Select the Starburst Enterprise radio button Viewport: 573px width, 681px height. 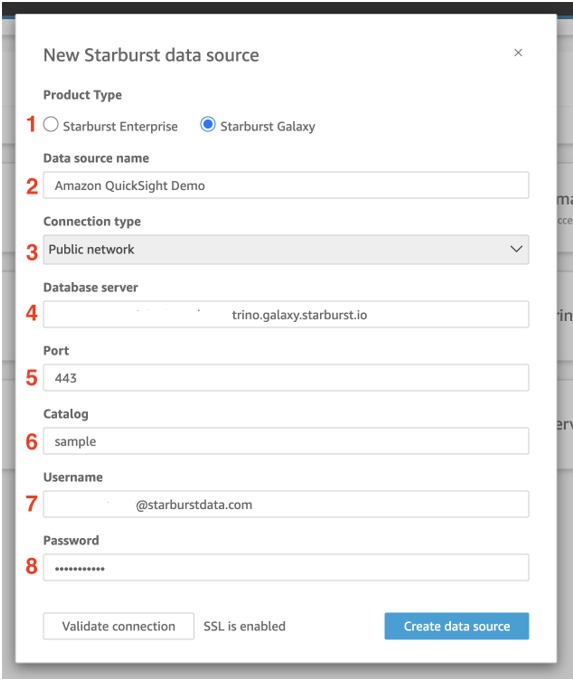(51, 124)
